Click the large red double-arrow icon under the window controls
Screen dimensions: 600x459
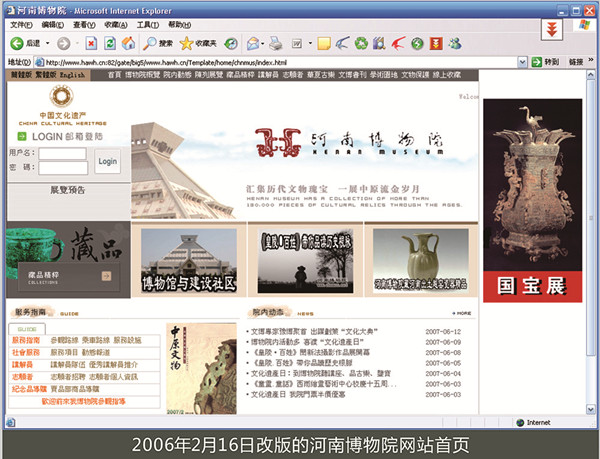click(x=551, y=29)
